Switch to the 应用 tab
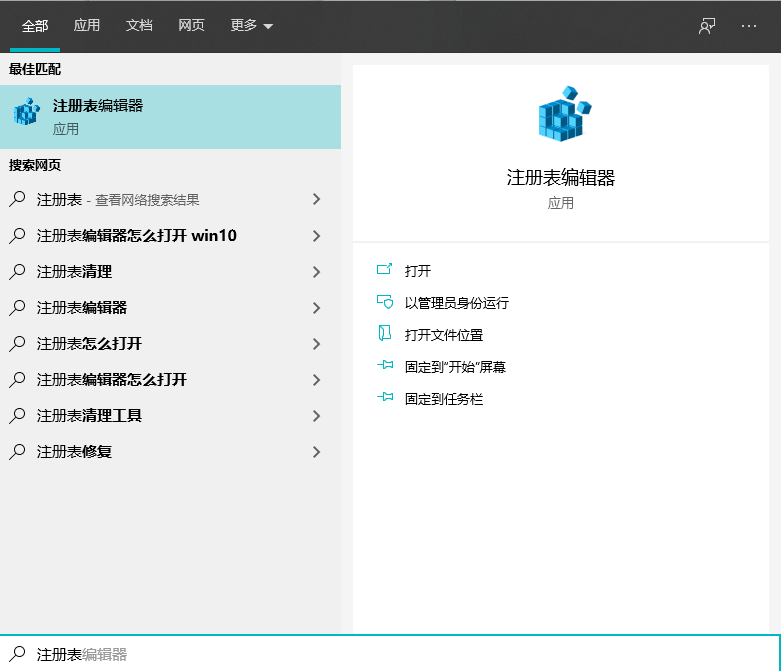The image size is (781, 671). pos(87,25)
